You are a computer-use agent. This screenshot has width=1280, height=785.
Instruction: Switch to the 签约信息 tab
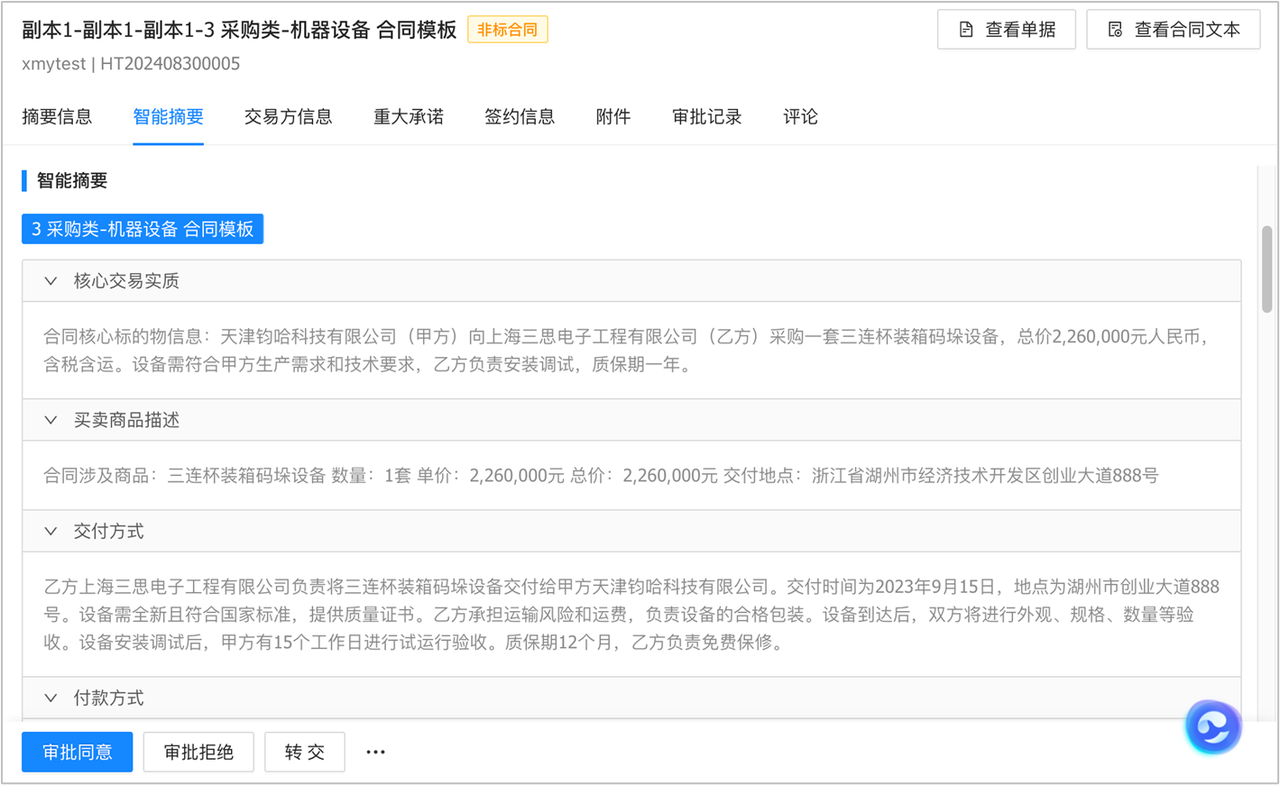coord(519,117)
